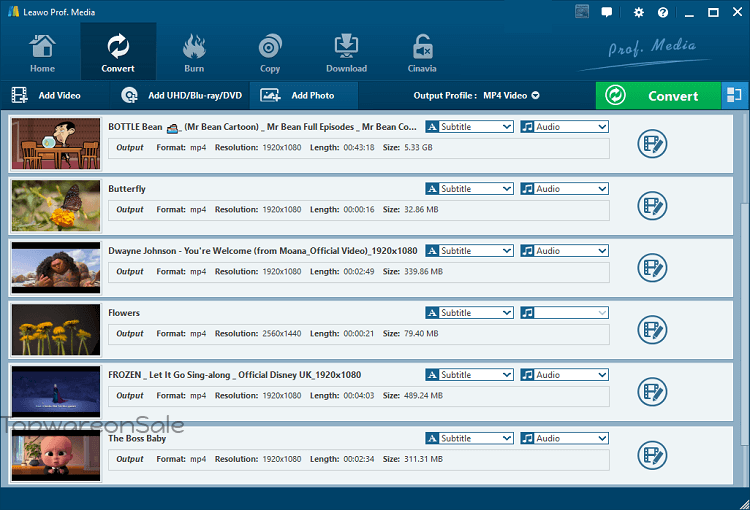The width and height of the screenshot is (750, 510).
Task: Click the Add Photo picture icon
Action: coord(270,95)
